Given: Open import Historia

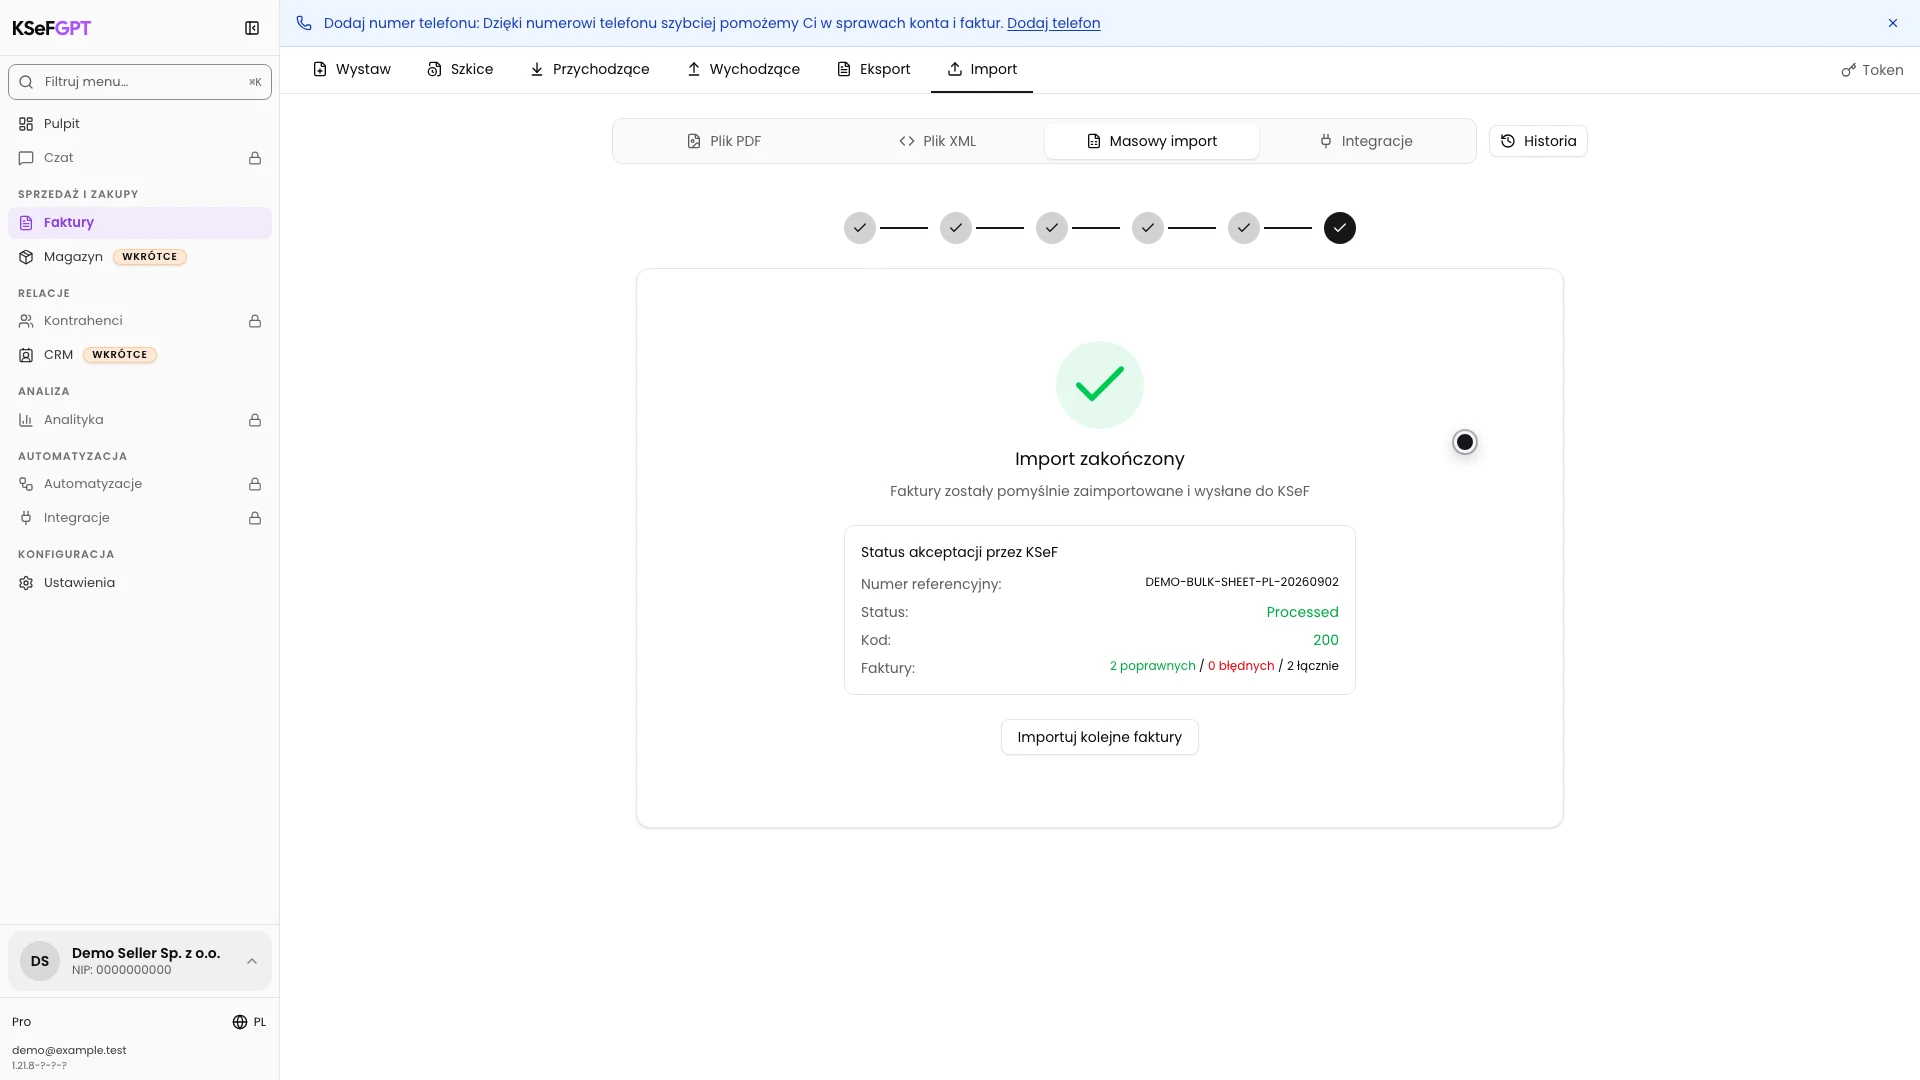Looking at the screenshot, I should (1538, 141).
